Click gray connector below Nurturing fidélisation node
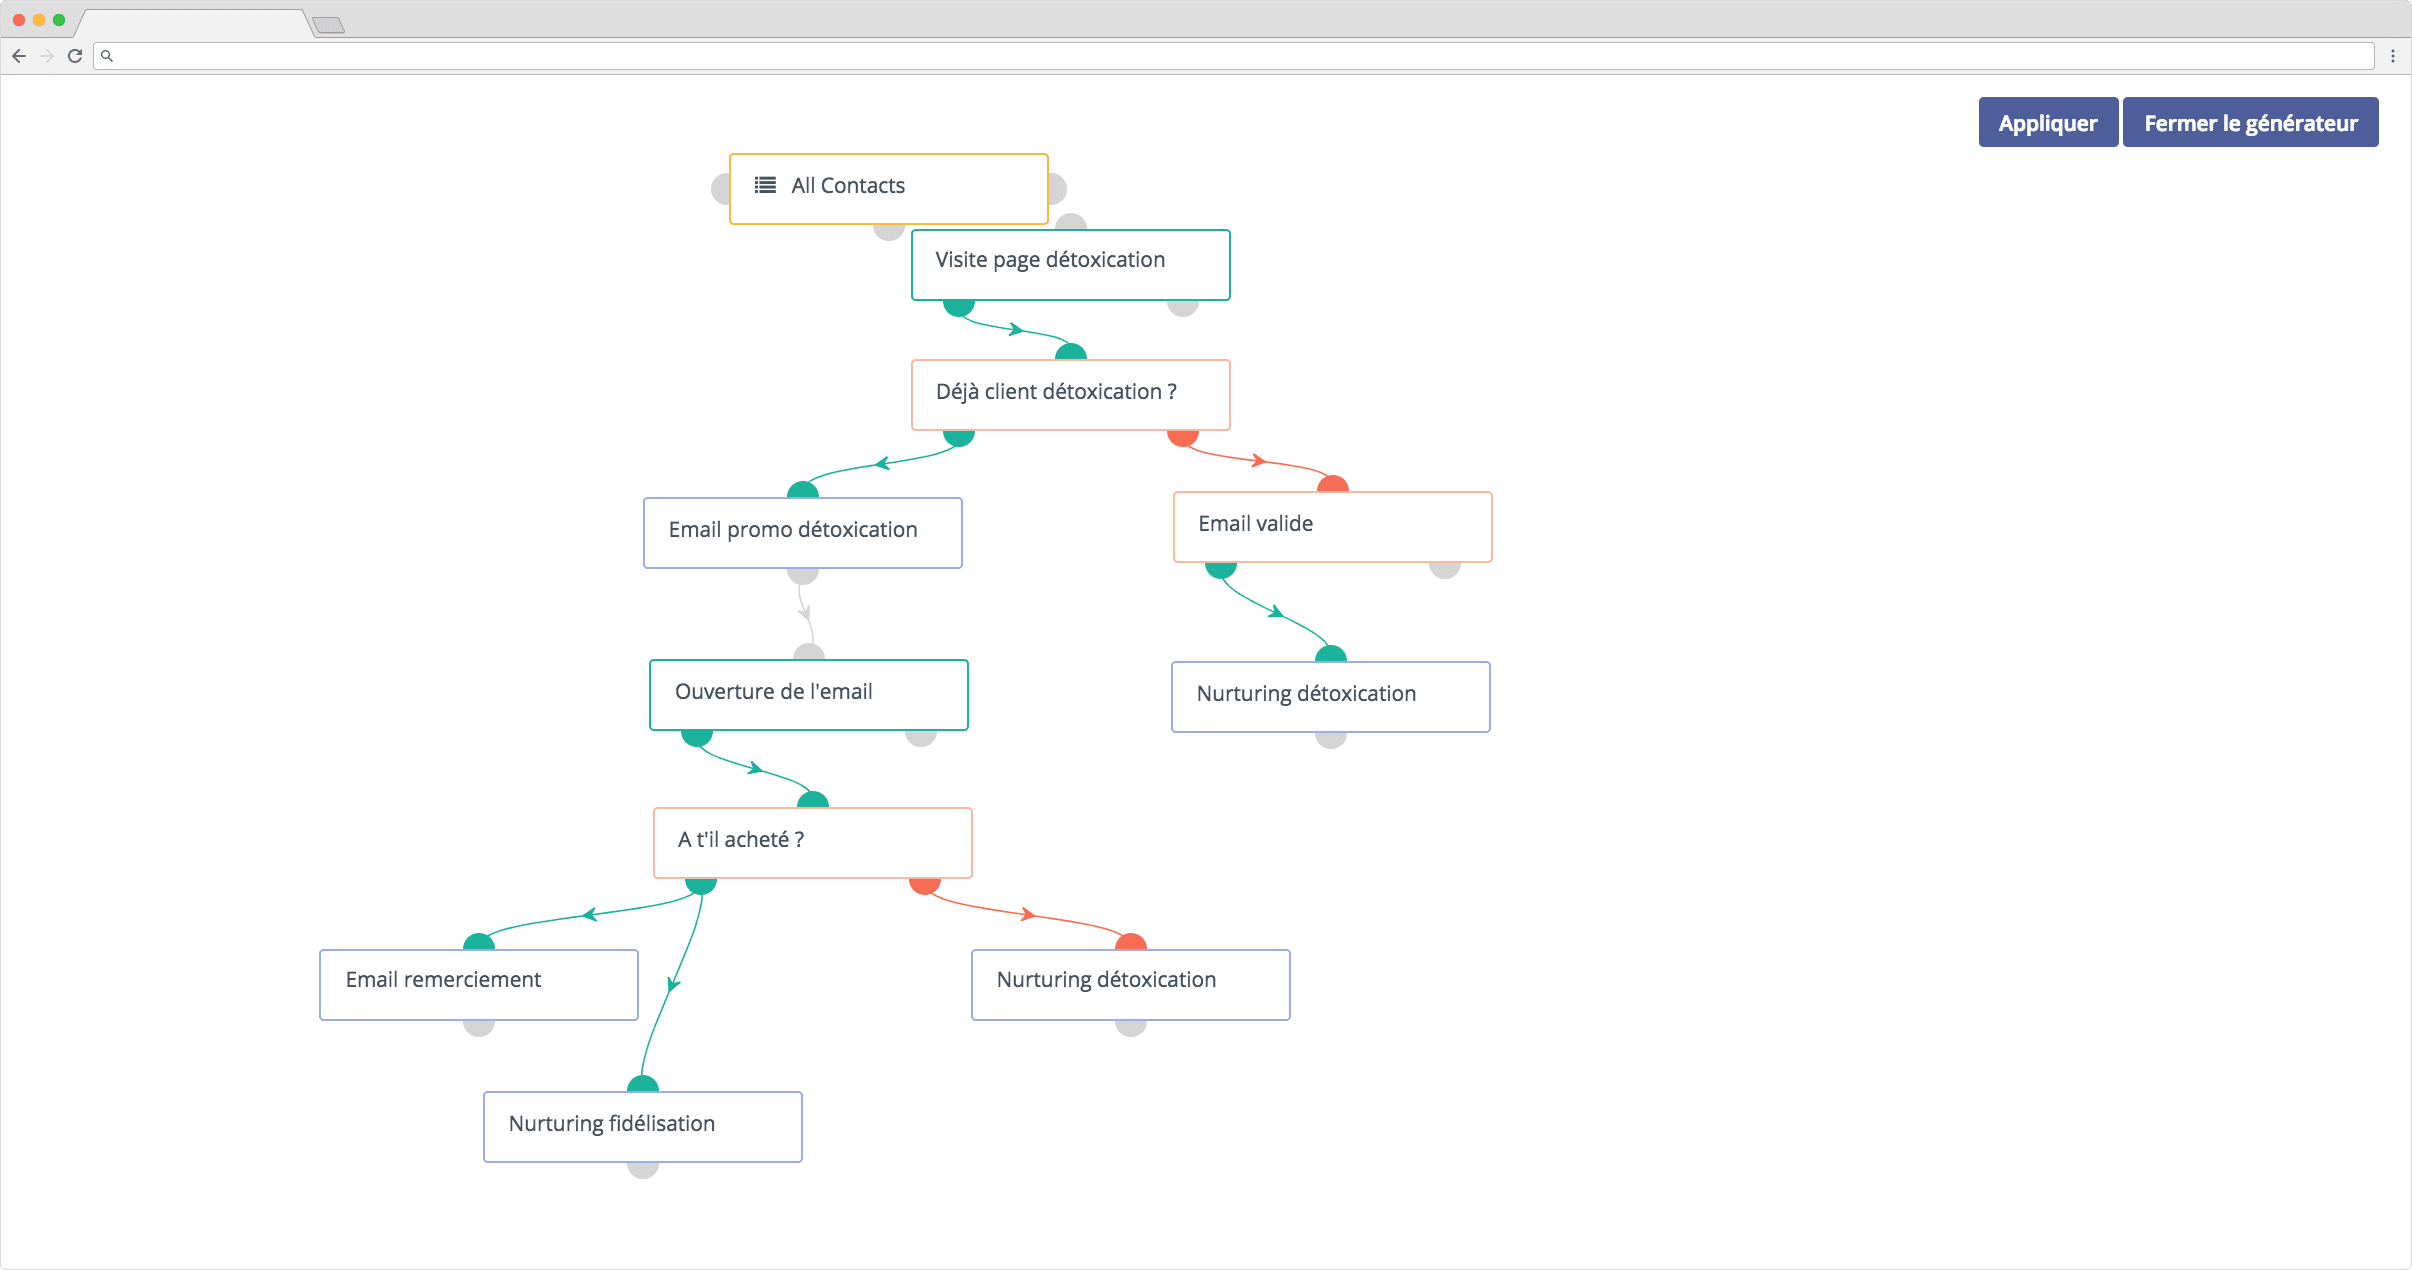Image resolution: width=2412 pixels, height=1270 pixels. [x=642, y=1170]
